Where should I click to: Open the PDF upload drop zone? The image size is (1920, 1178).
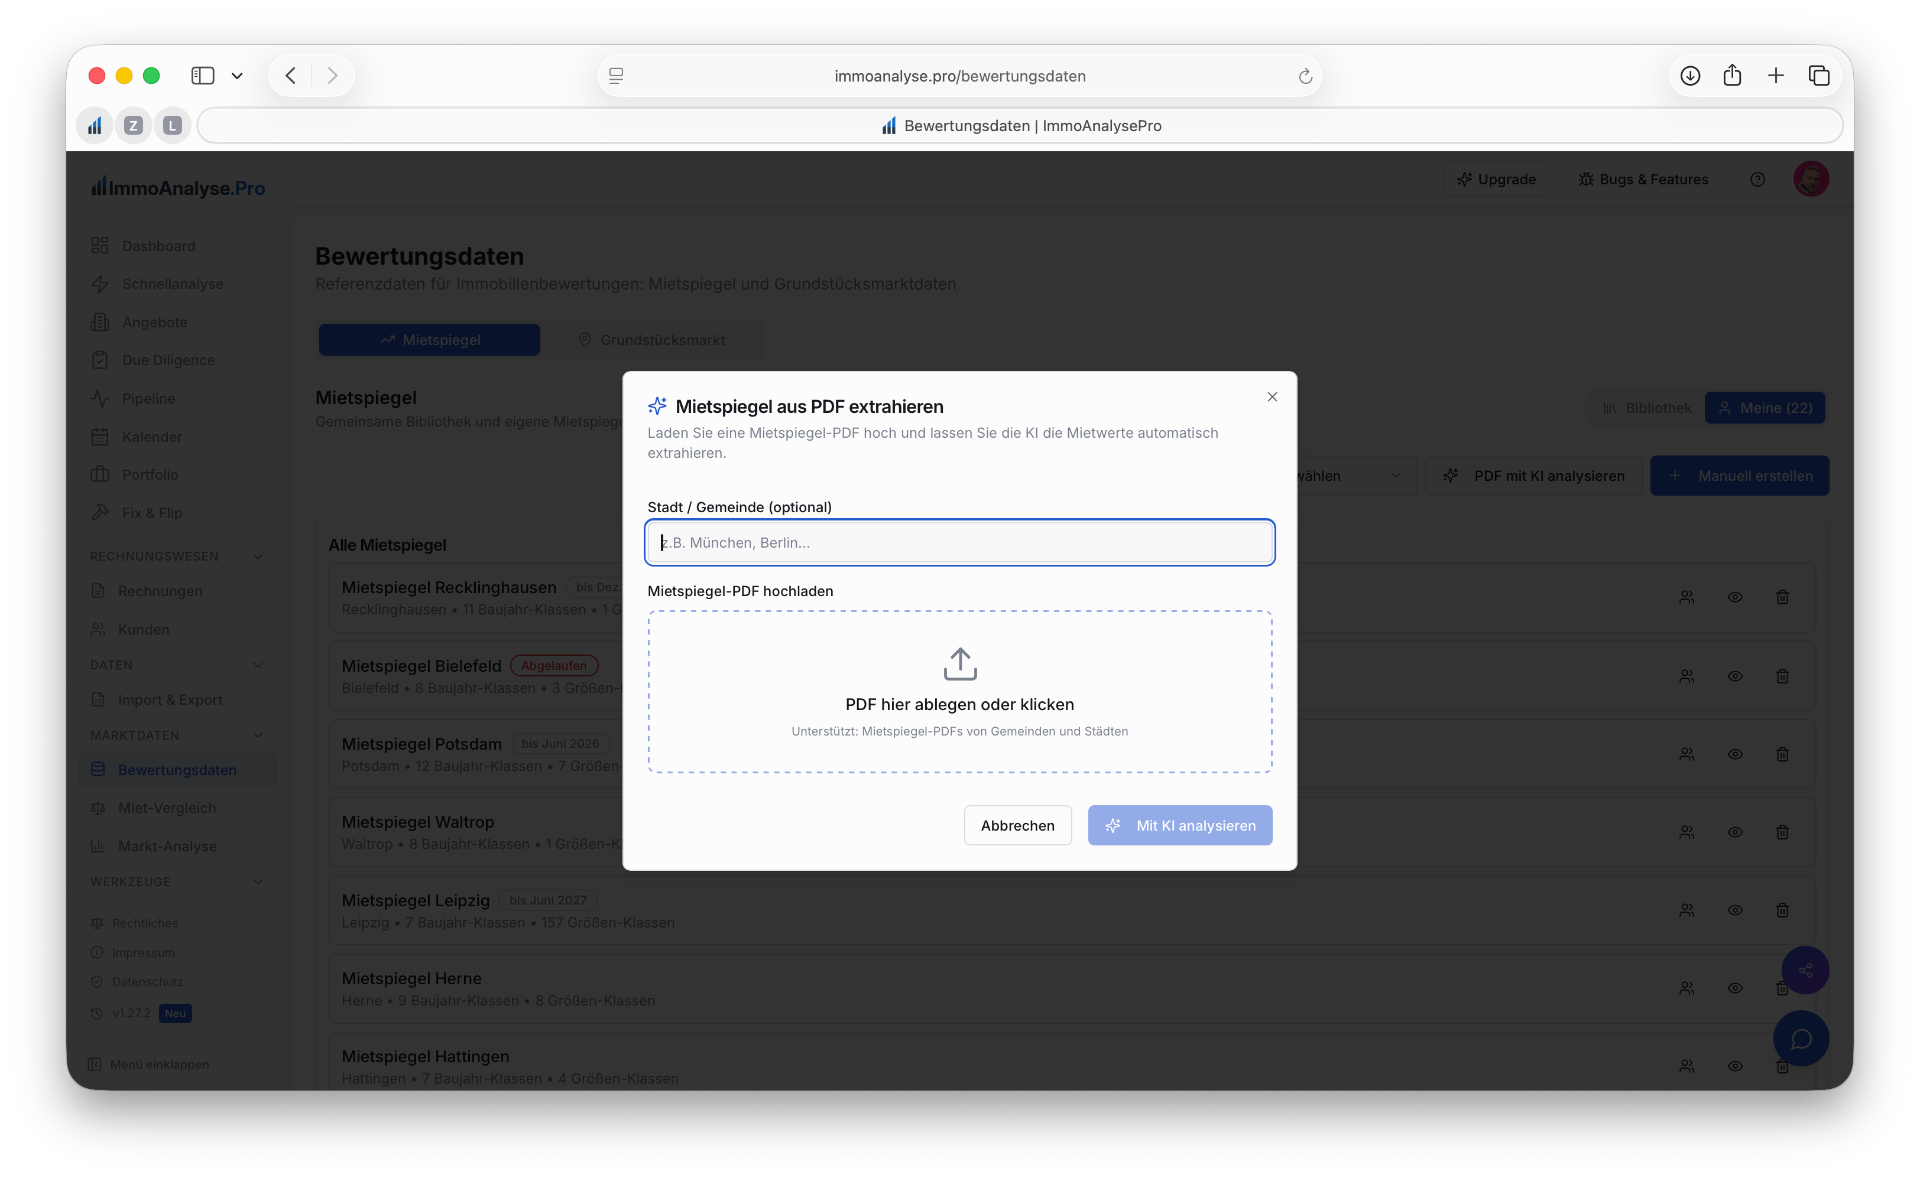coord(960,692)
